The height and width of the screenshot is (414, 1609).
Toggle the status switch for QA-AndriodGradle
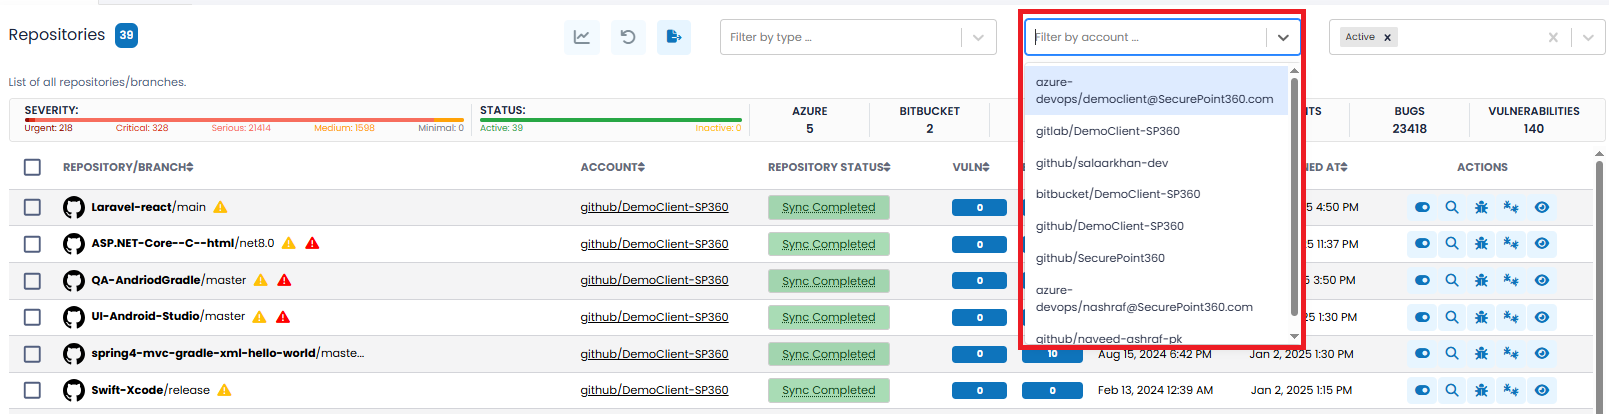pyautogui.click(x=1422, y=280)
